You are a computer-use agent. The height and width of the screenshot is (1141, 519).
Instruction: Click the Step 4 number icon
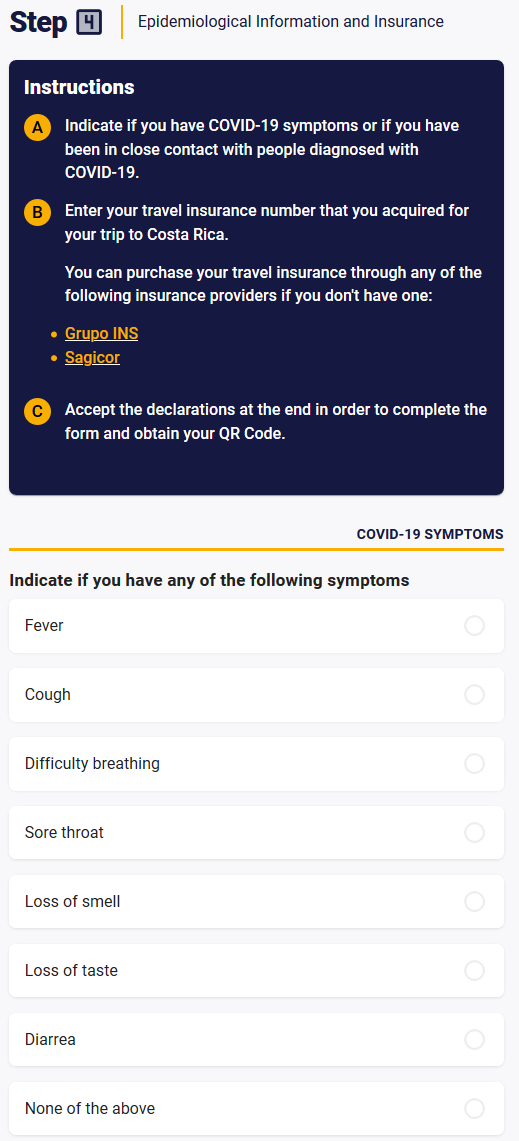pos(89,23)
